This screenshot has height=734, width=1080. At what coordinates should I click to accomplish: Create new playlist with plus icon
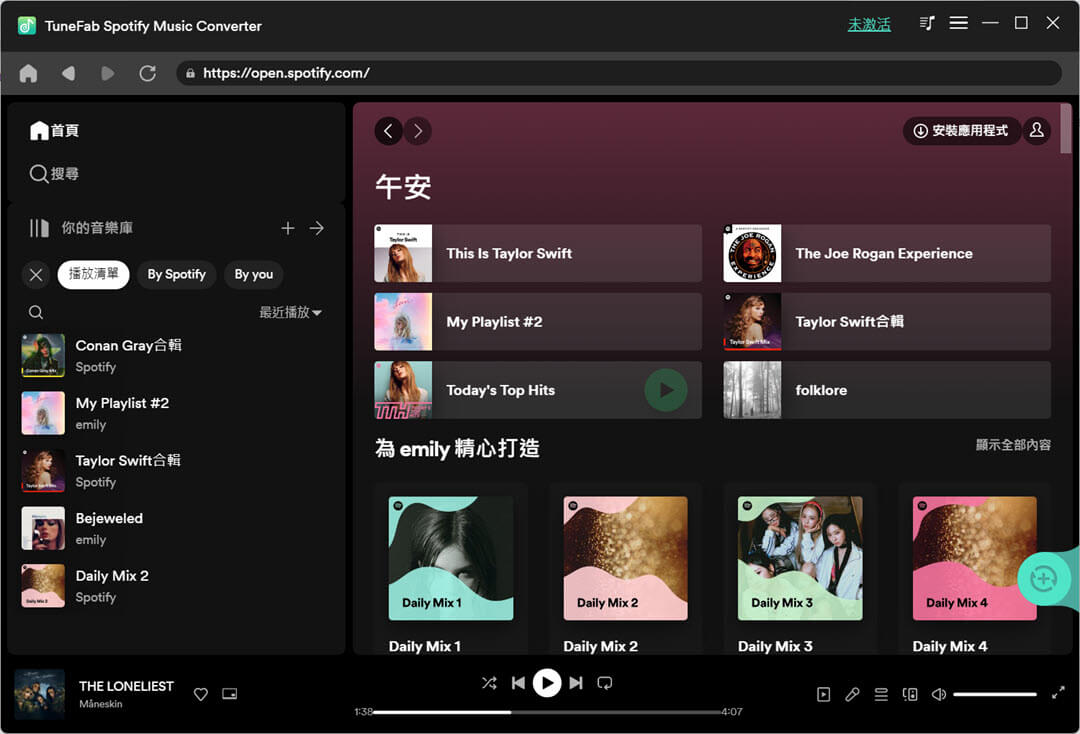coord(288,228)
